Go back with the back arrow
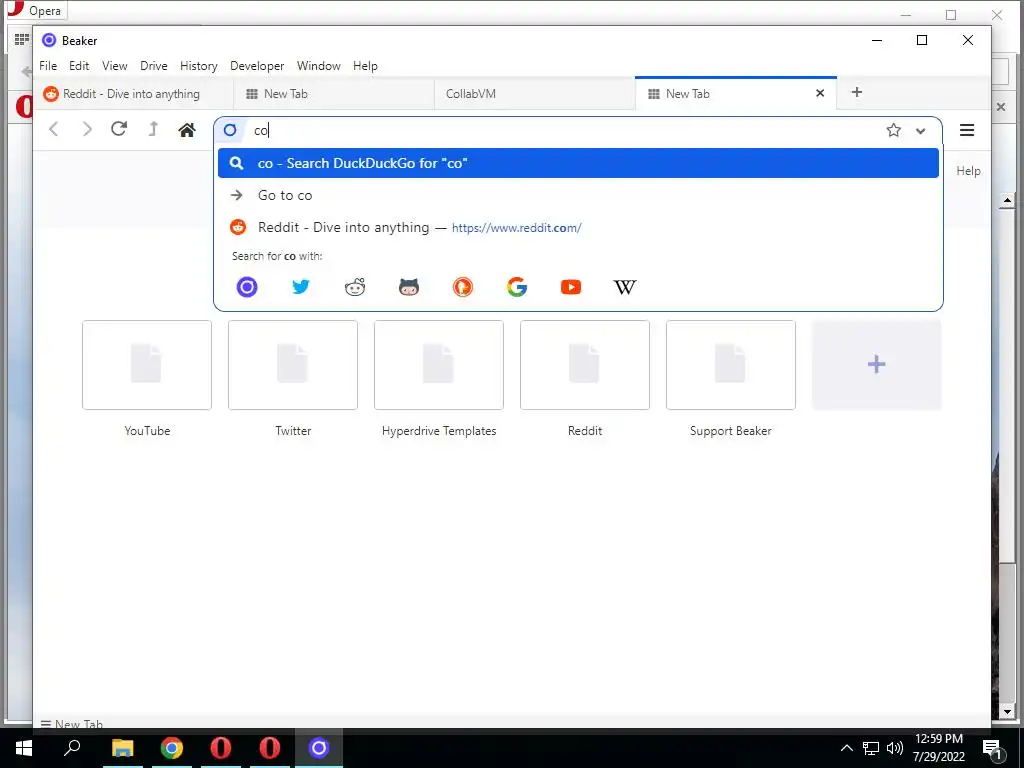Image resolution: width=1024 pixels, height=768 pixels. (x=54, y=129)
